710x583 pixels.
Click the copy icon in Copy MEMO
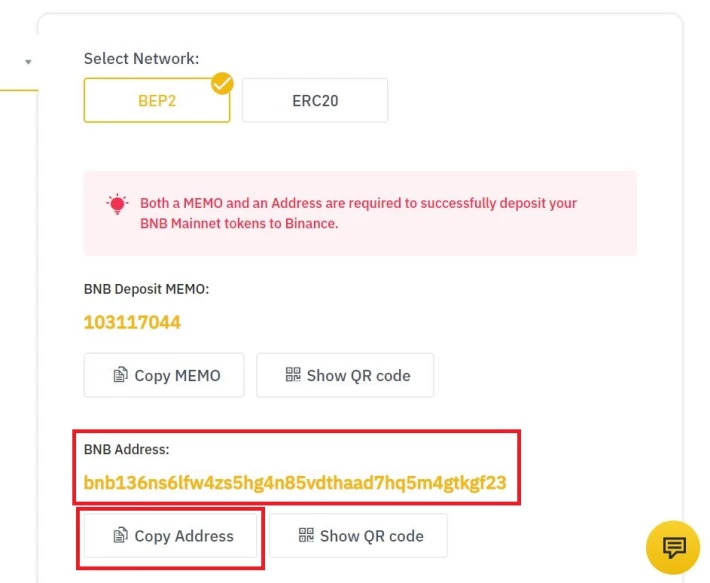click(120, 375)
